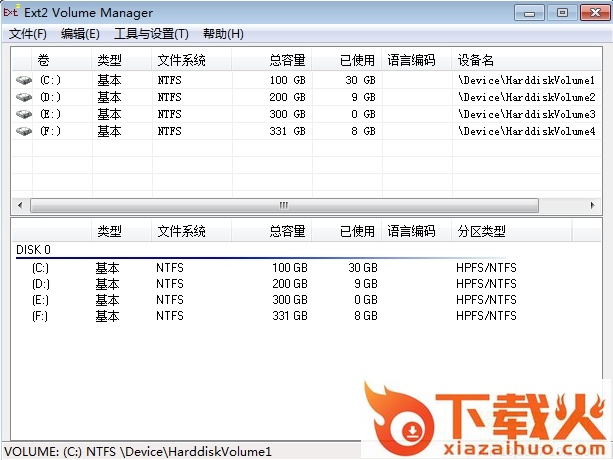Open the 文件(F) menu
Screen dimensions: 613x460
click(x=28, y=34)
